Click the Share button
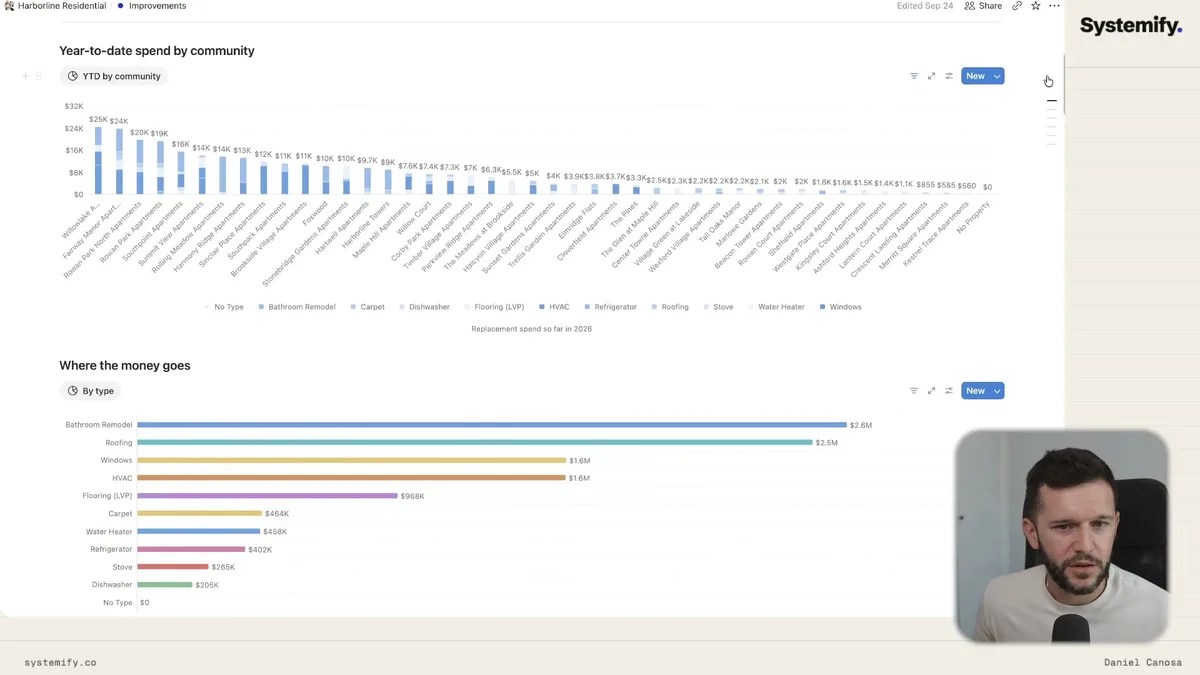Viewport: 1200px width, 675px height. tap(983, 6)
